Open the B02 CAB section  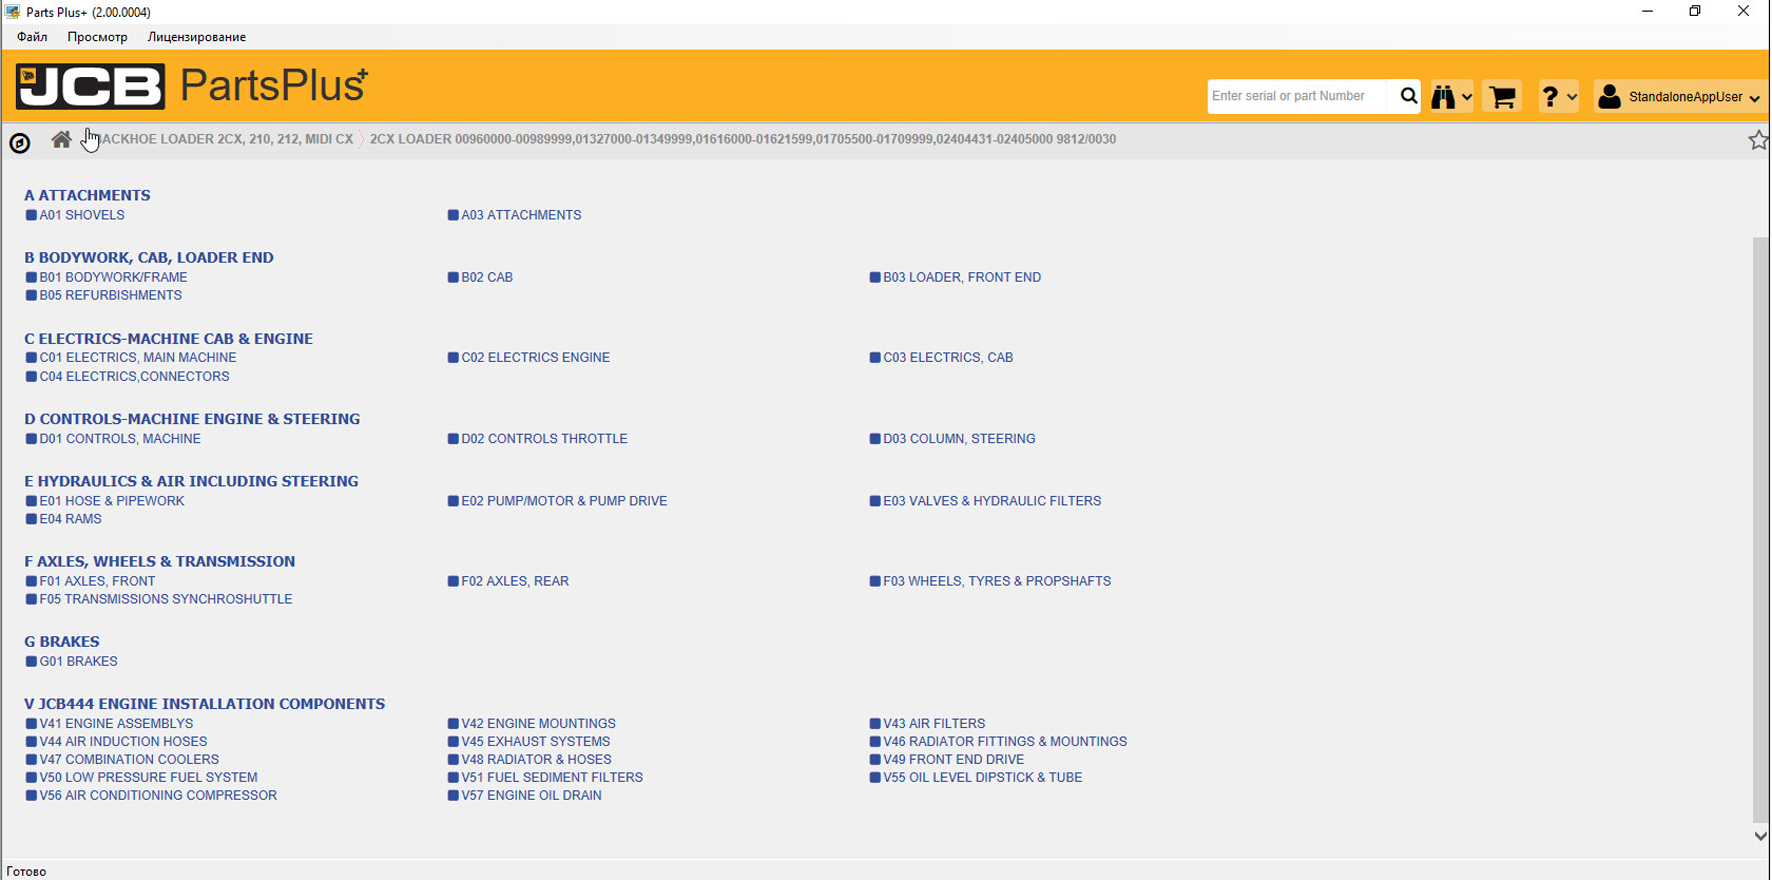coord(486,277)
